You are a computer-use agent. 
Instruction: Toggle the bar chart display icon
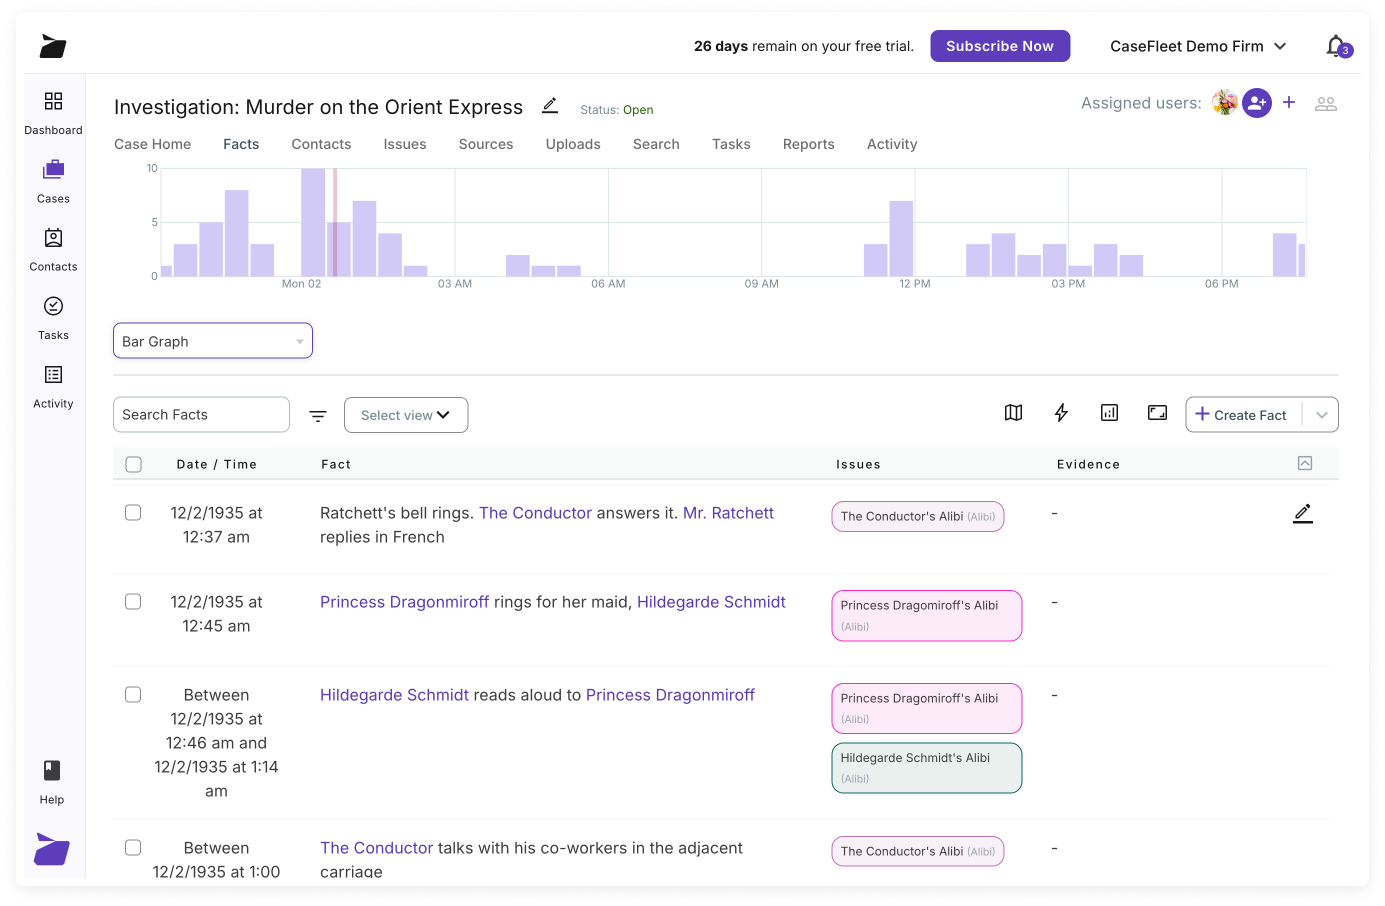pos(1109,413)
